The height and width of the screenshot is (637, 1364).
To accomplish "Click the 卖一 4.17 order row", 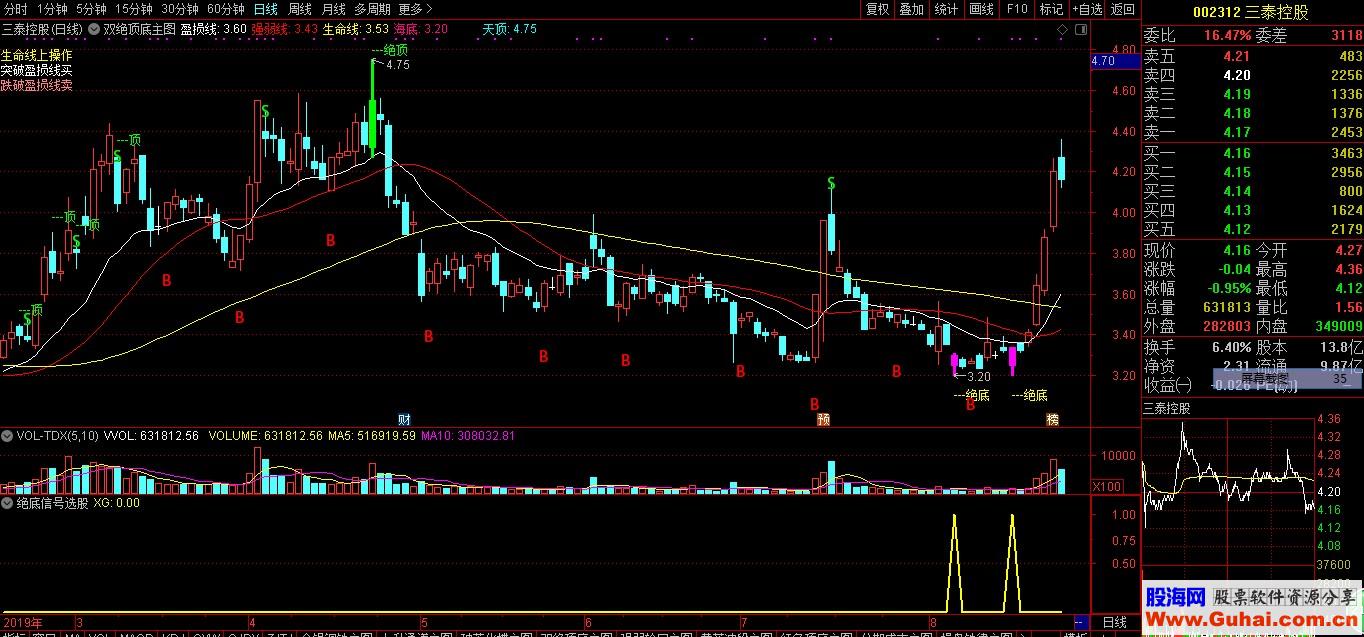I will pyautogui.click(x=1253, y=132).
